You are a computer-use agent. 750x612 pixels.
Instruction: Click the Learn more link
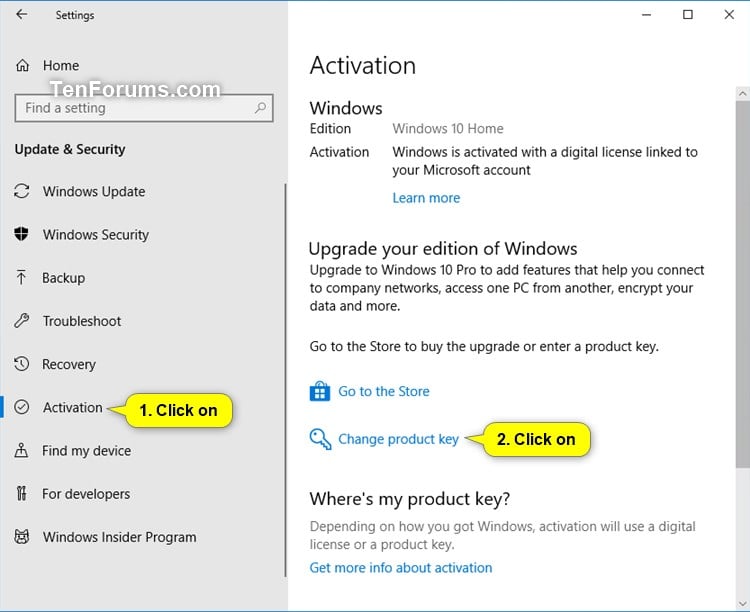coord(426,198)
